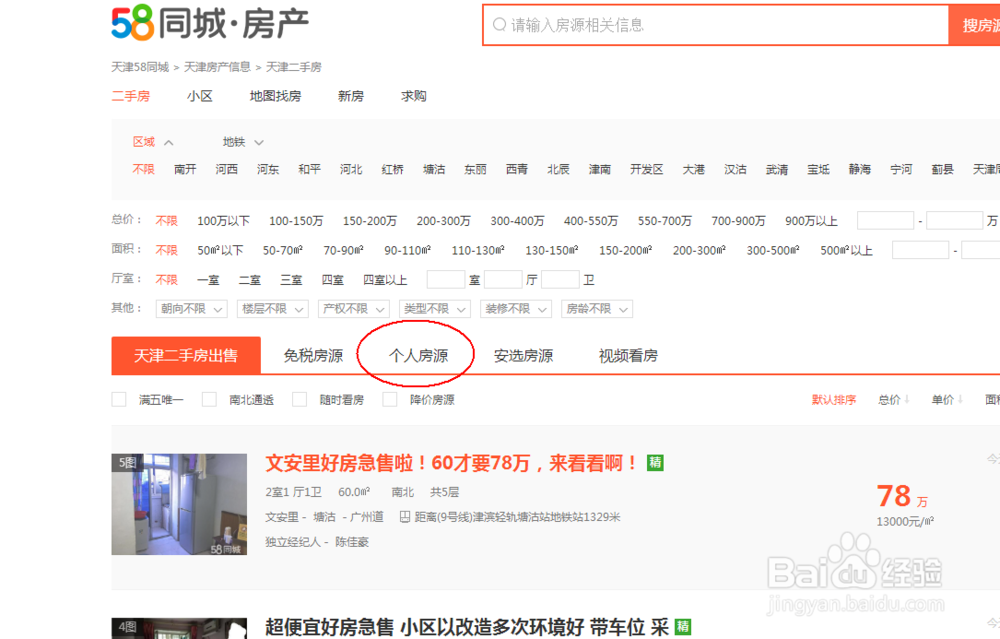
Task: Select the 二手房 navigation item
Action: 131,96
